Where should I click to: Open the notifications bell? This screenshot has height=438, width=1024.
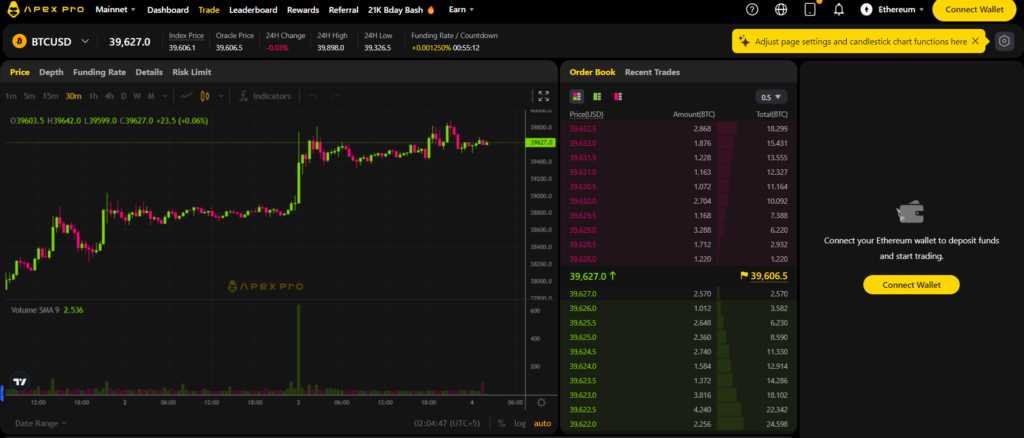[x=839, y=10]
